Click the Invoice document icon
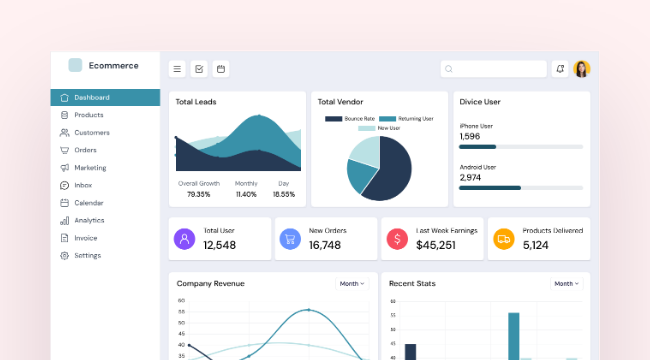 point(64,238)
